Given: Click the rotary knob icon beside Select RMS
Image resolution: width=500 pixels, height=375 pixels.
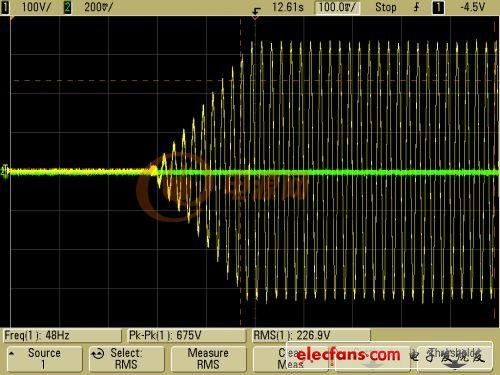Looking at the screenshot, I should pyautogui.click(x=98, y=354).
